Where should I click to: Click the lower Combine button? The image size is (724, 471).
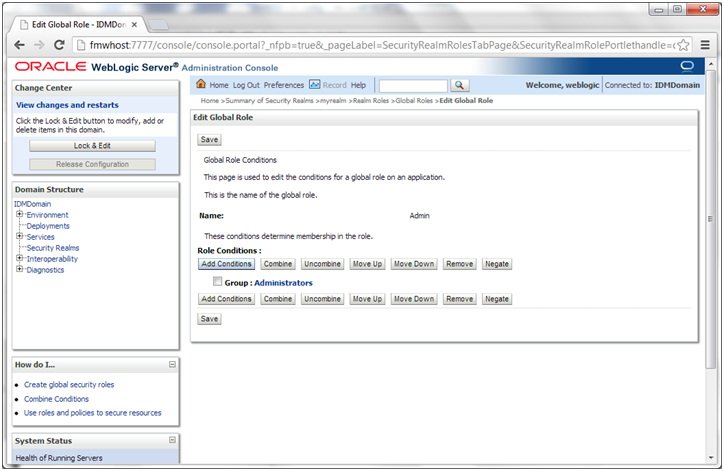(278, 299)
